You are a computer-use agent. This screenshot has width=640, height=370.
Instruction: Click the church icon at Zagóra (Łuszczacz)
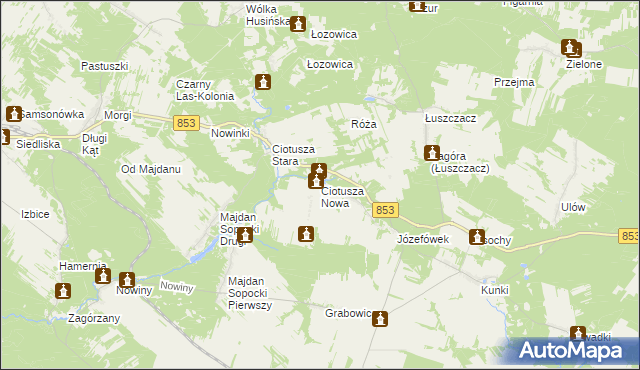[432, 153]
